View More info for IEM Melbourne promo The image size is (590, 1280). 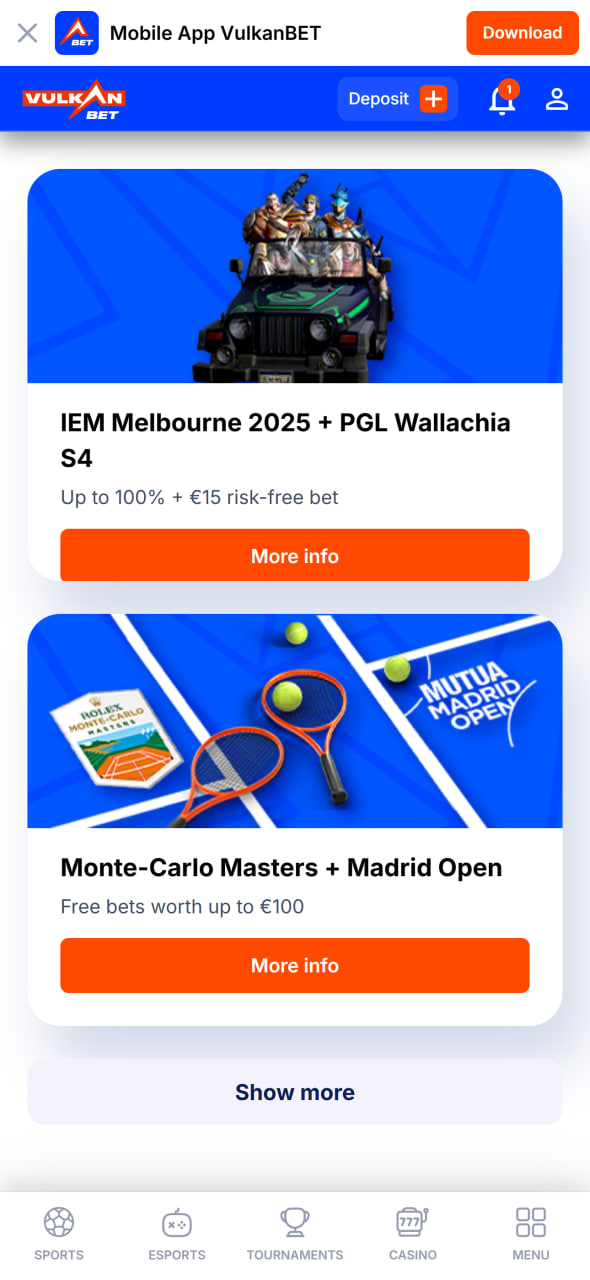pos(295,555)
